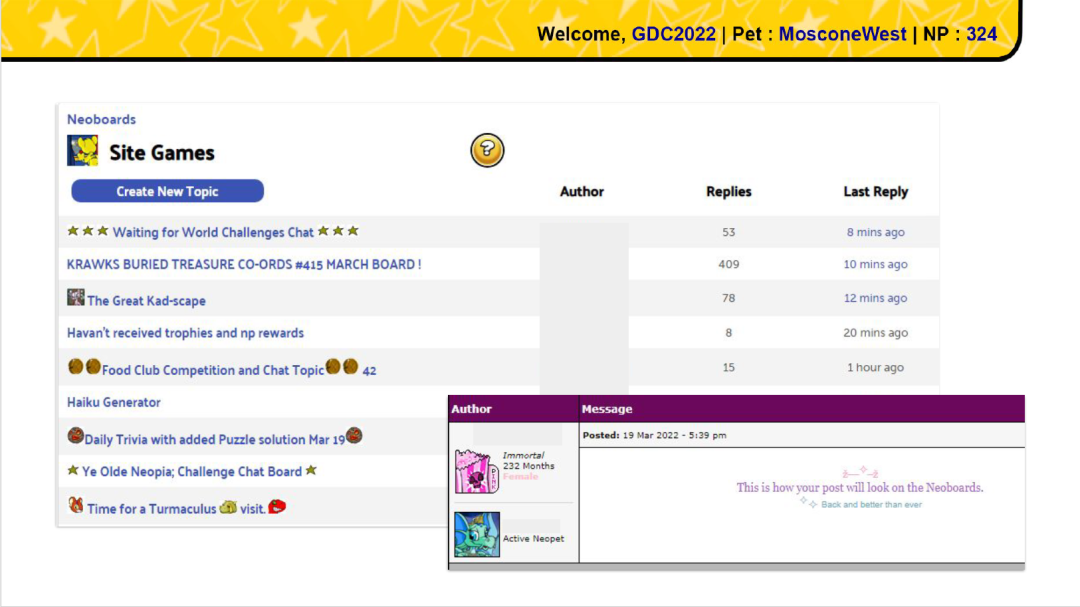Open The Great Kad-scape topic

pyautogui.click(x=146, y=300)
